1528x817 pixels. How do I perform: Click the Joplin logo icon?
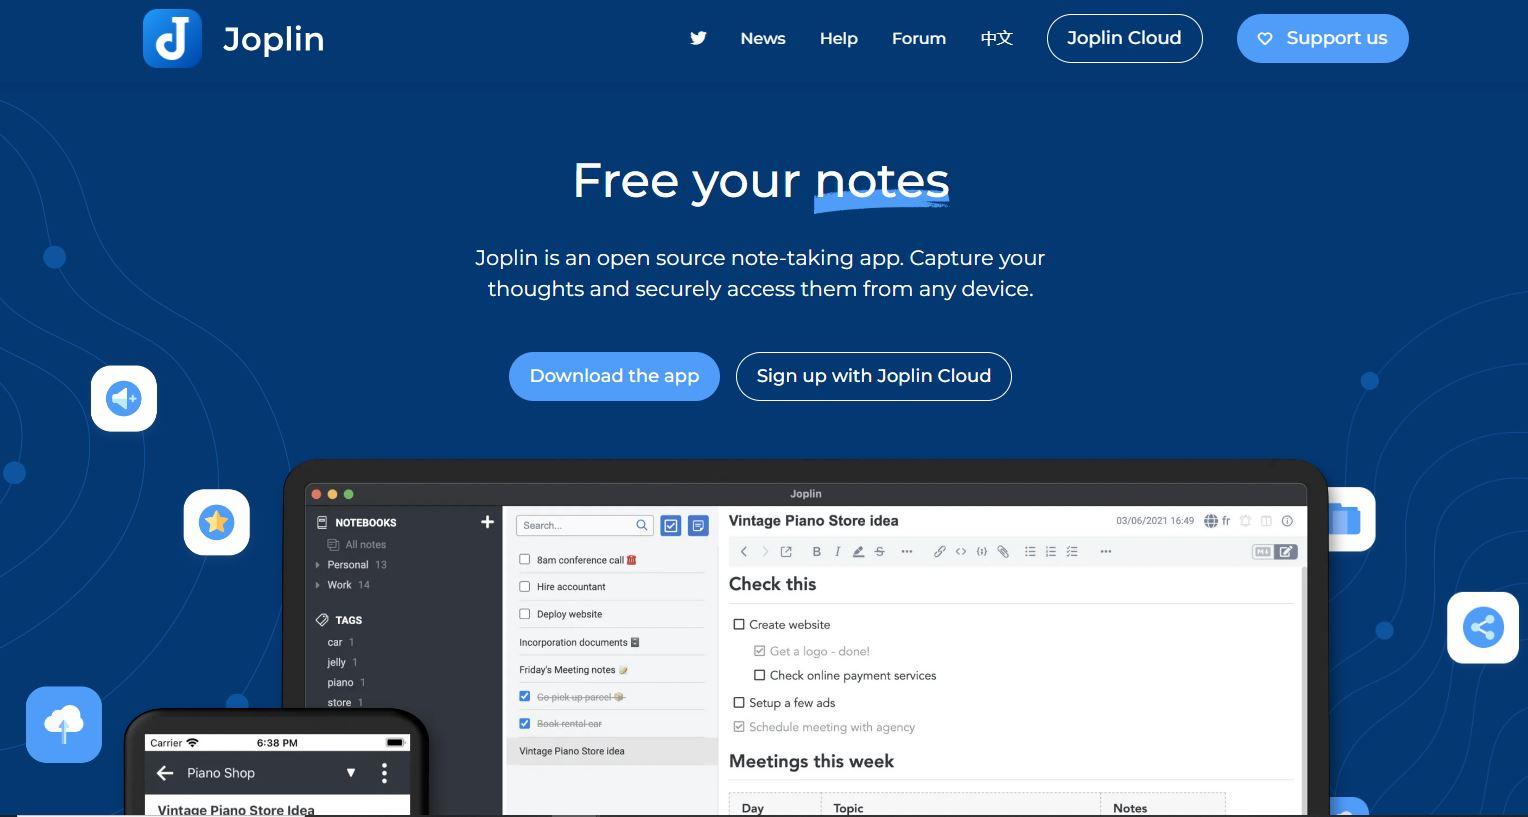point(172,38)
